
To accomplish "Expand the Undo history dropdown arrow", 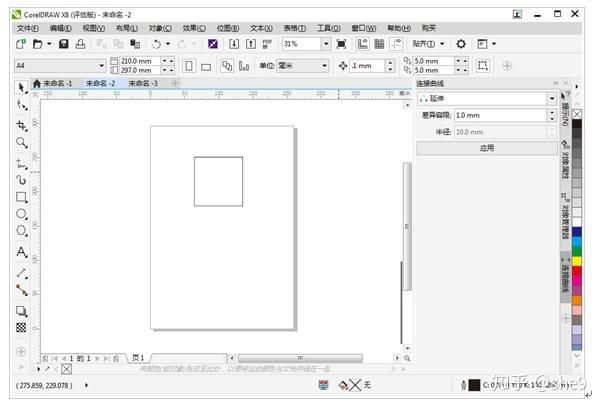I will [x=168, y=44].
